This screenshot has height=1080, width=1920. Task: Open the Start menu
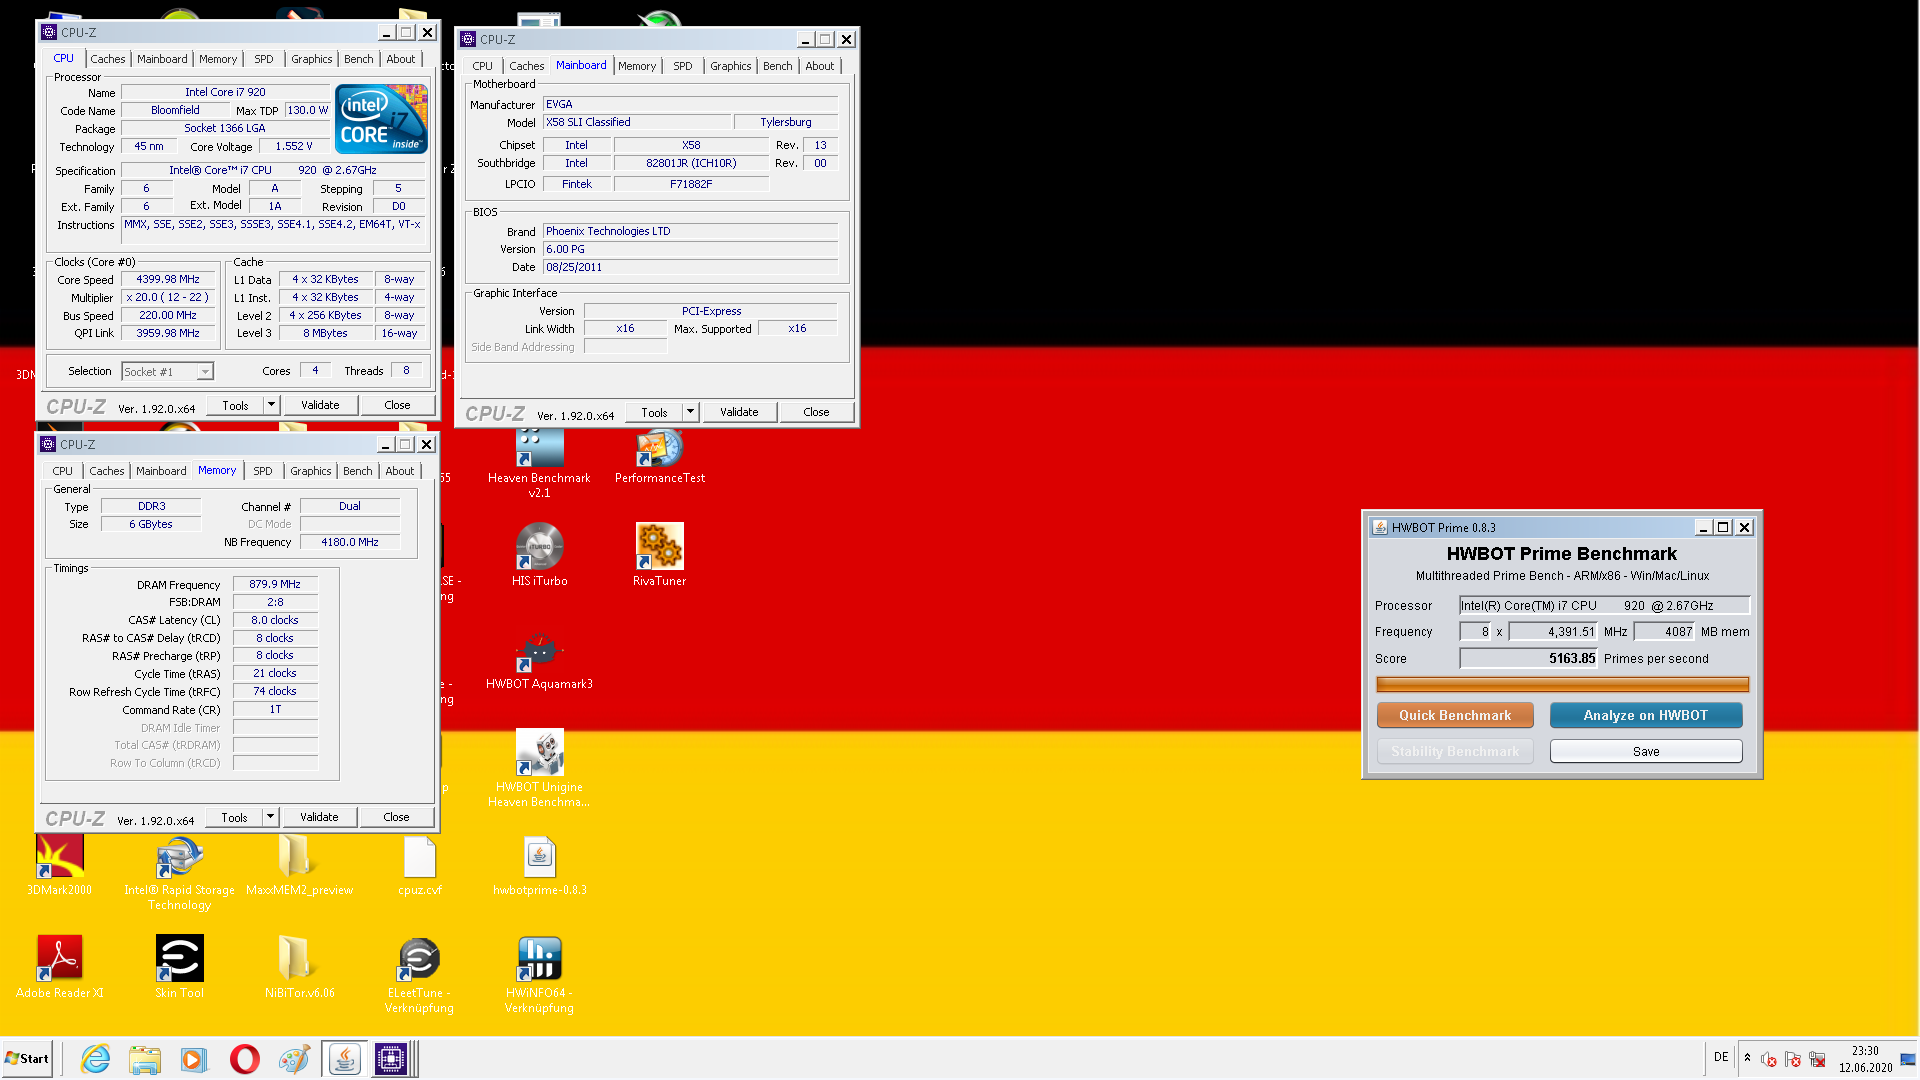[x=27, y=1059]
